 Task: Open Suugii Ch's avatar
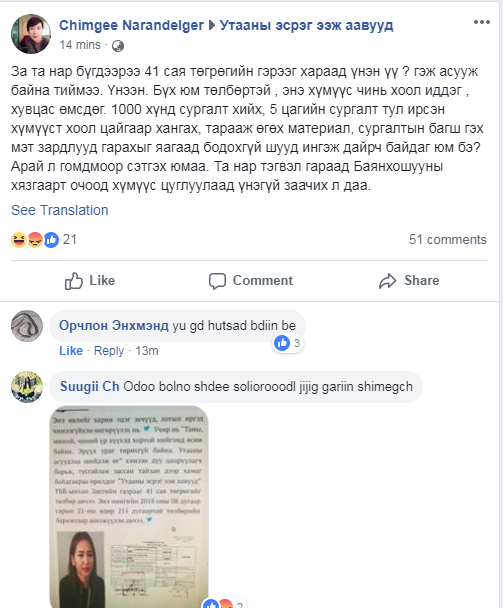click(x=27, y=387)
